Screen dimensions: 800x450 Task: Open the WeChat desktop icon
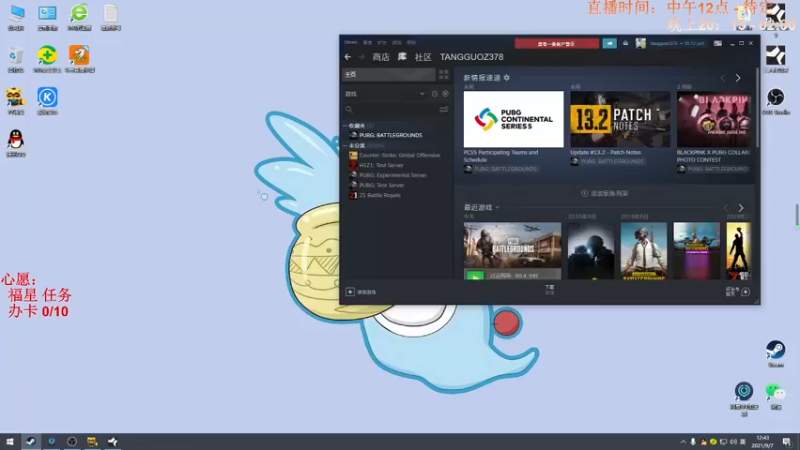[x=776, y=396]
